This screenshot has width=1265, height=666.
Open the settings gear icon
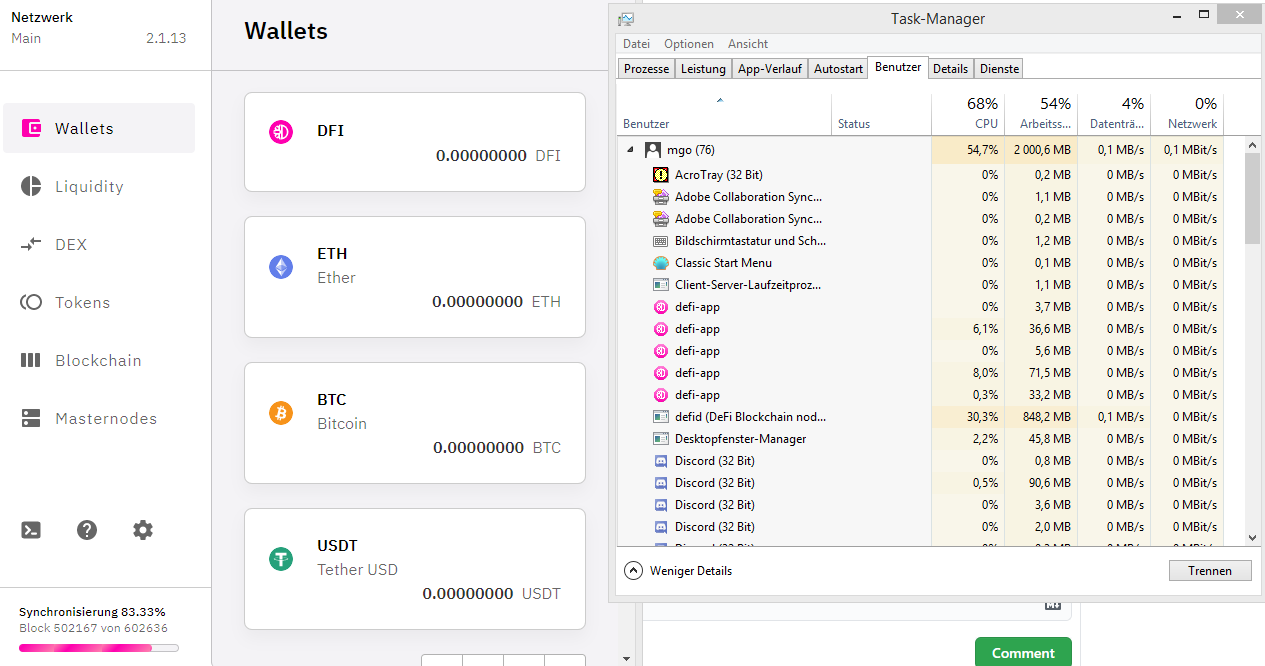tap(143, 530)
